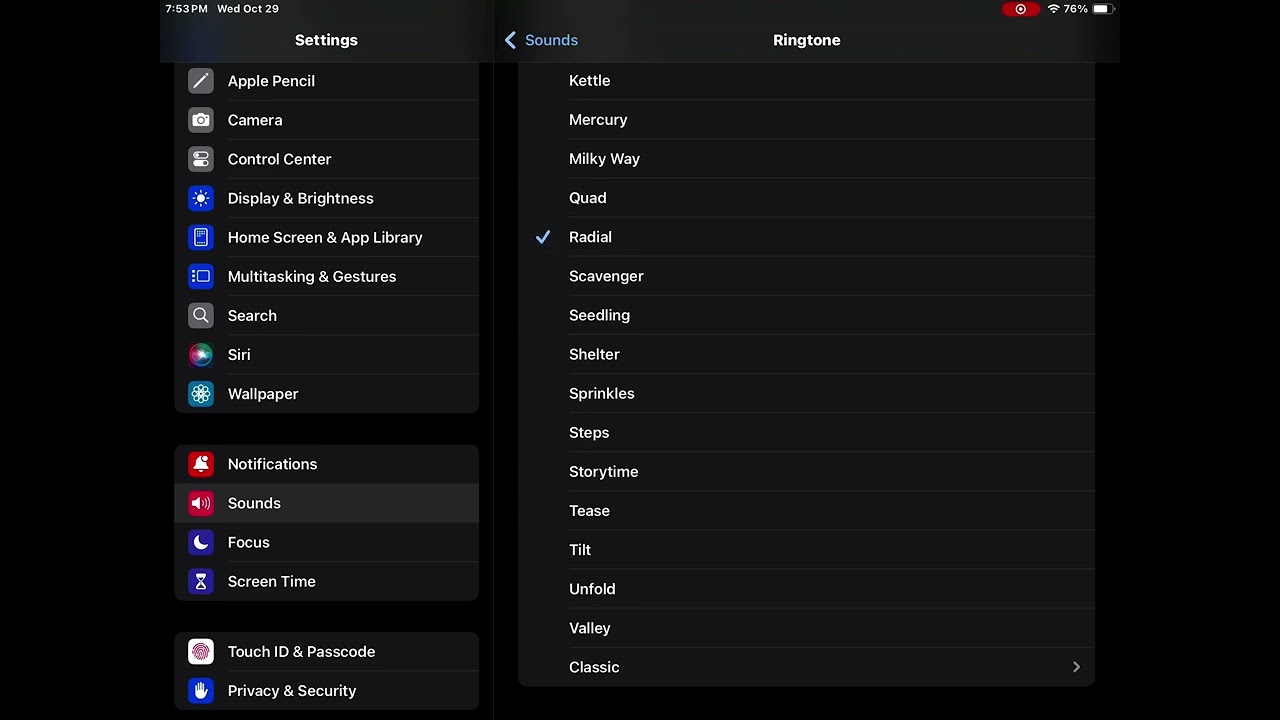Select the Scavenger ringtone
This screenshot has width=1280, height=720.
806,276
